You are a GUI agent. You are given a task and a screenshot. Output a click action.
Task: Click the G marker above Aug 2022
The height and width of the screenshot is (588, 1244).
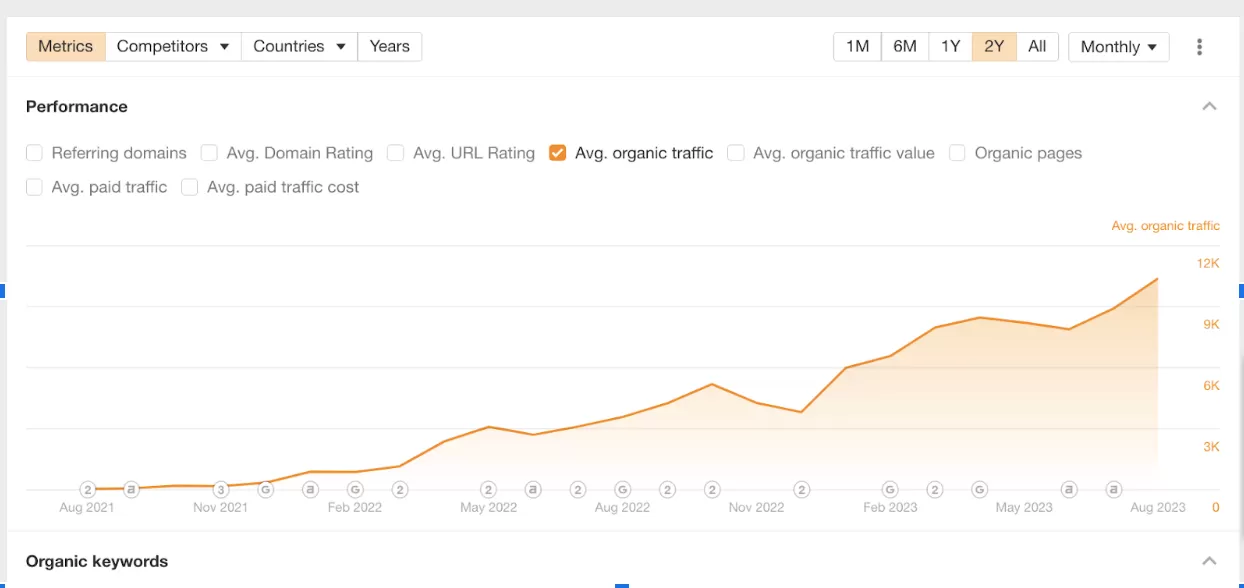point(622,490)
